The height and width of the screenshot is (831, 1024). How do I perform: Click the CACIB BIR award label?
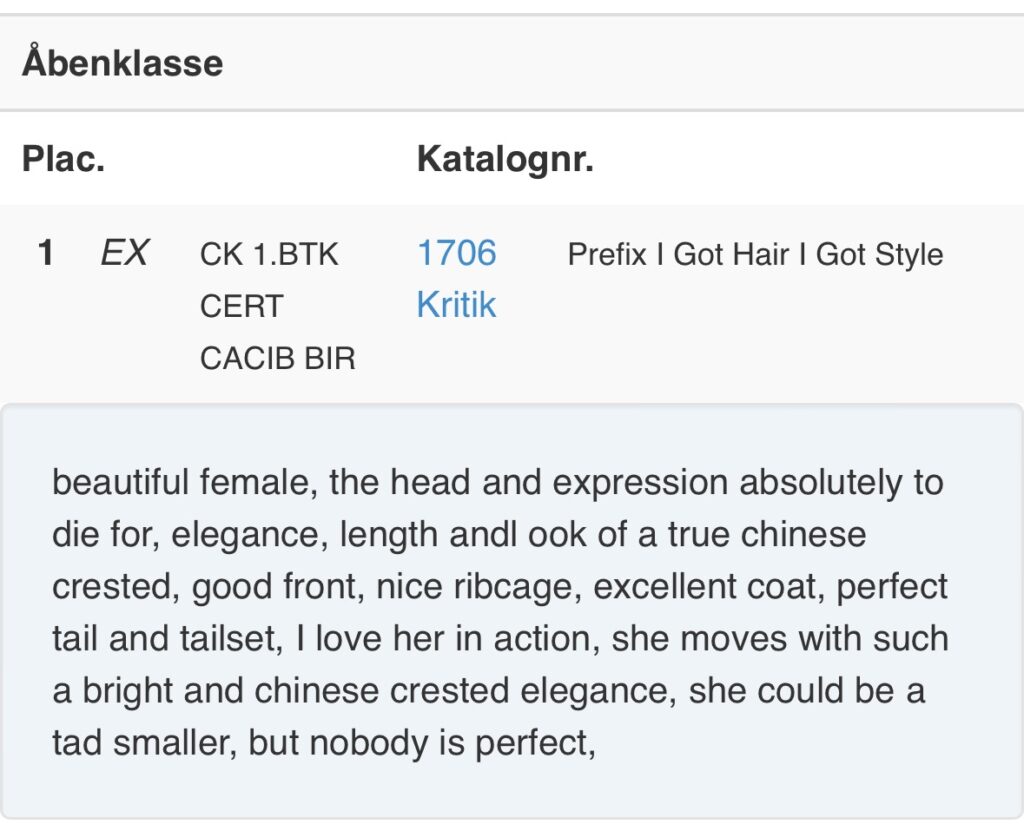pyautogui.click(x=278, y=358)
